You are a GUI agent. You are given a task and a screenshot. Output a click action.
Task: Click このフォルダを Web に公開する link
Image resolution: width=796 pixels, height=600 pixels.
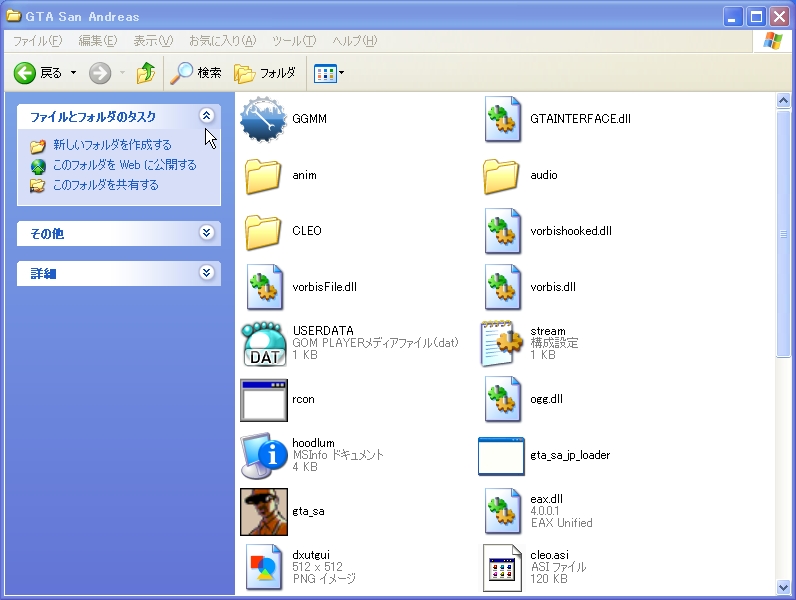coord(124,165)
